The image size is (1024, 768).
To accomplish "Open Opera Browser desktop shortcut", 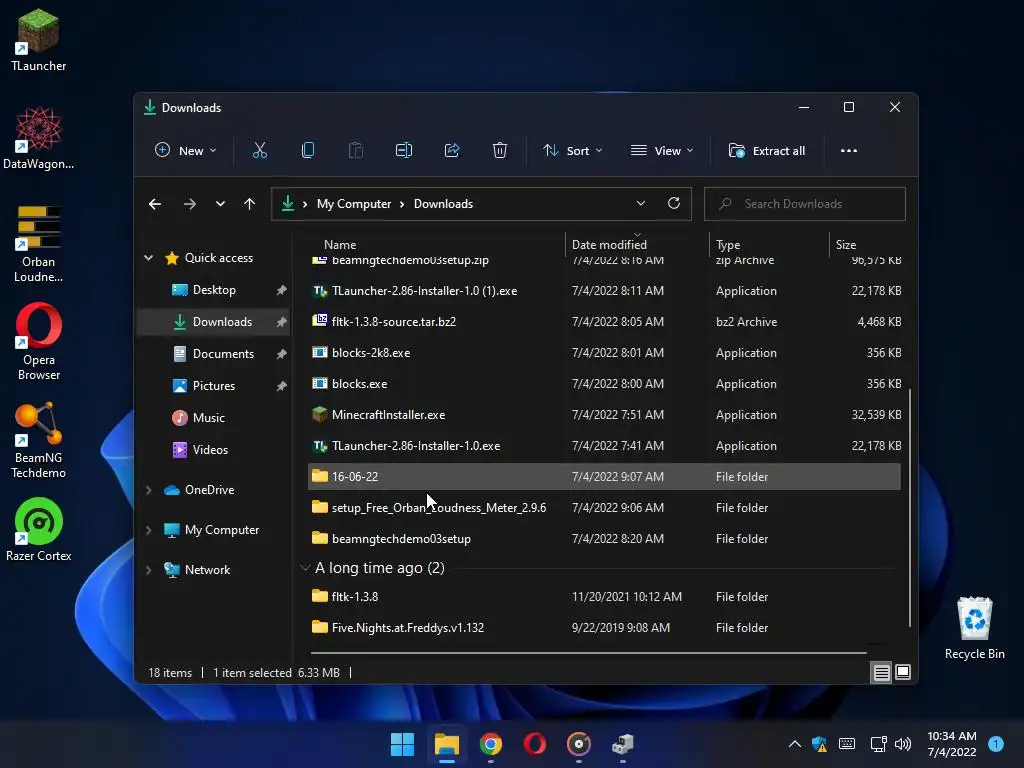I will pyautogui.click(x=39, y=342).
